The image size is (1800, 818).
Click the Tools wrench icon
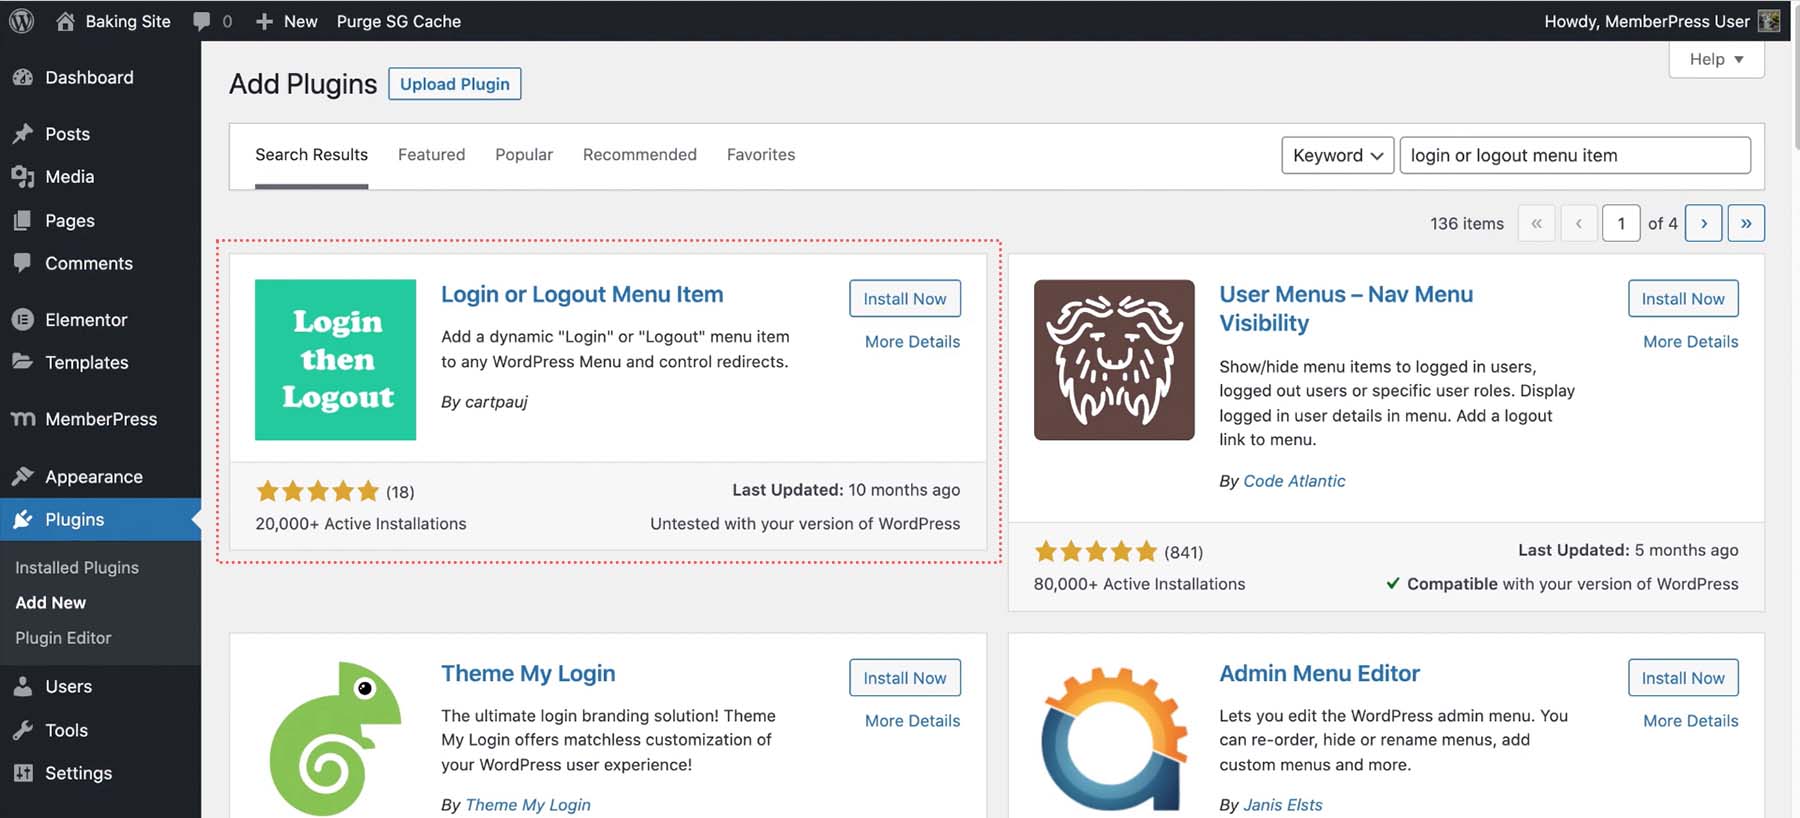point(23,731)
